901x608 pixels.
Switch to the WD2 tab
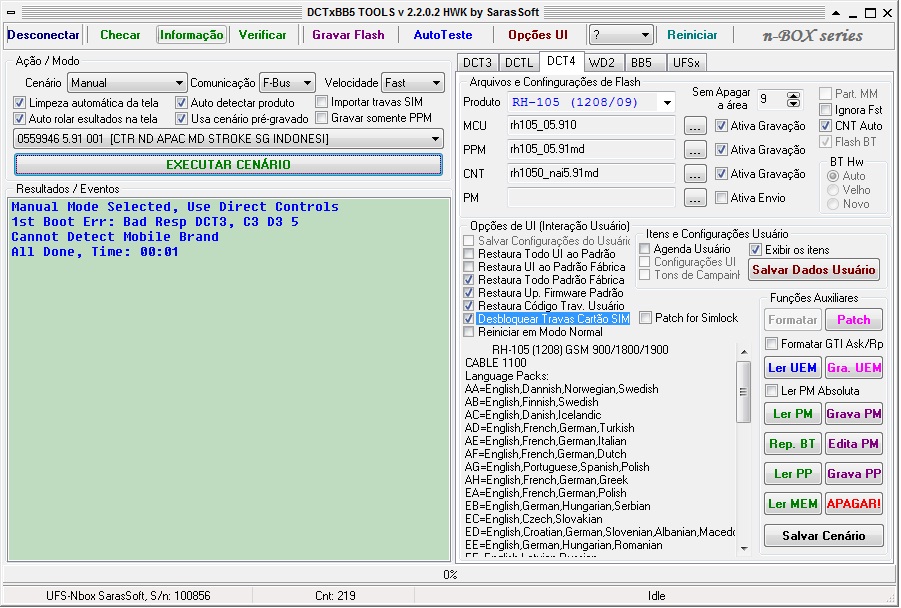(602, 63)
